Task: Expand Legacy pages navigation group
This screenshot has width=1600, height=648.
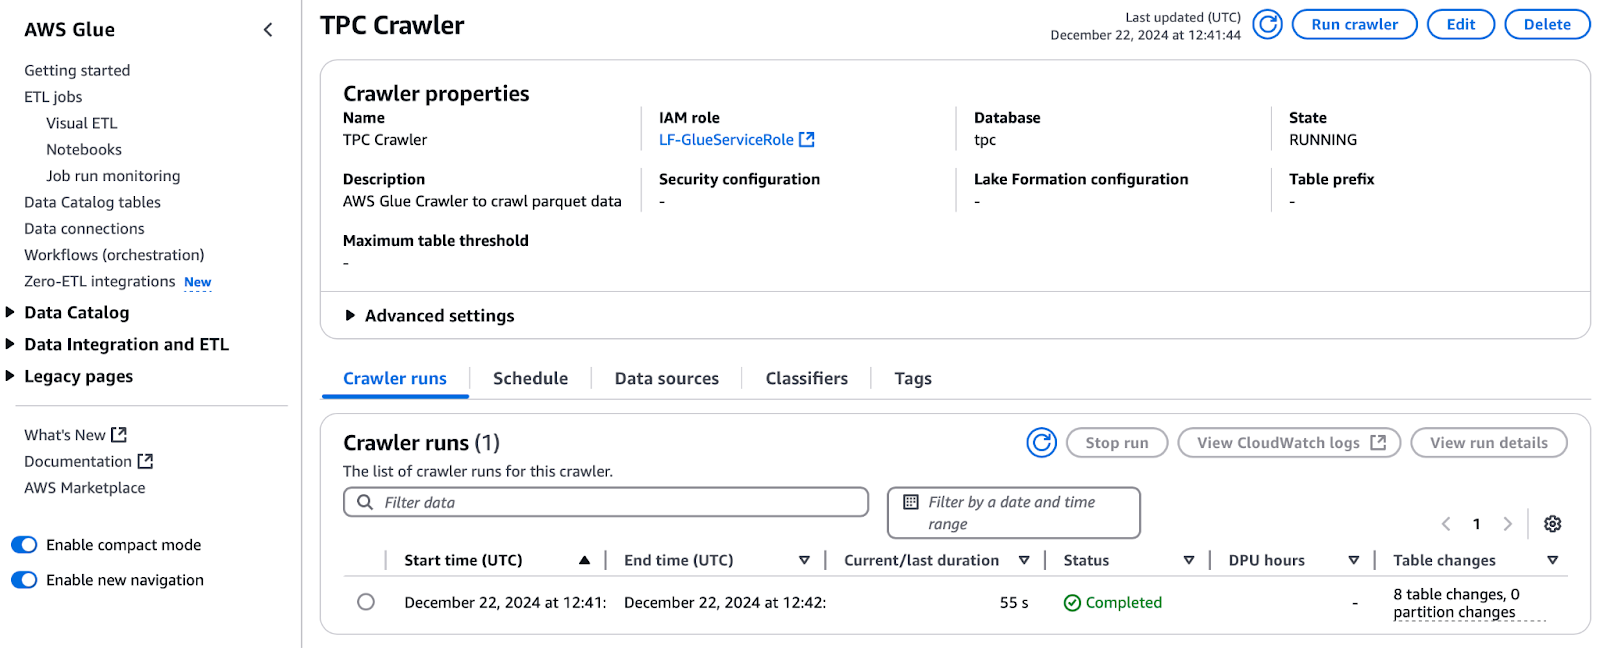Action: (x=10, y=377)
